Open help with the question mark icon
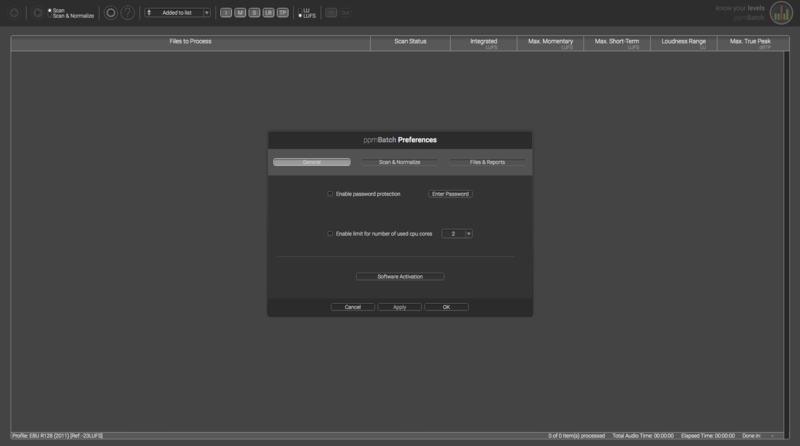Viewport: 800px width, 446px height. coord(128,12)
